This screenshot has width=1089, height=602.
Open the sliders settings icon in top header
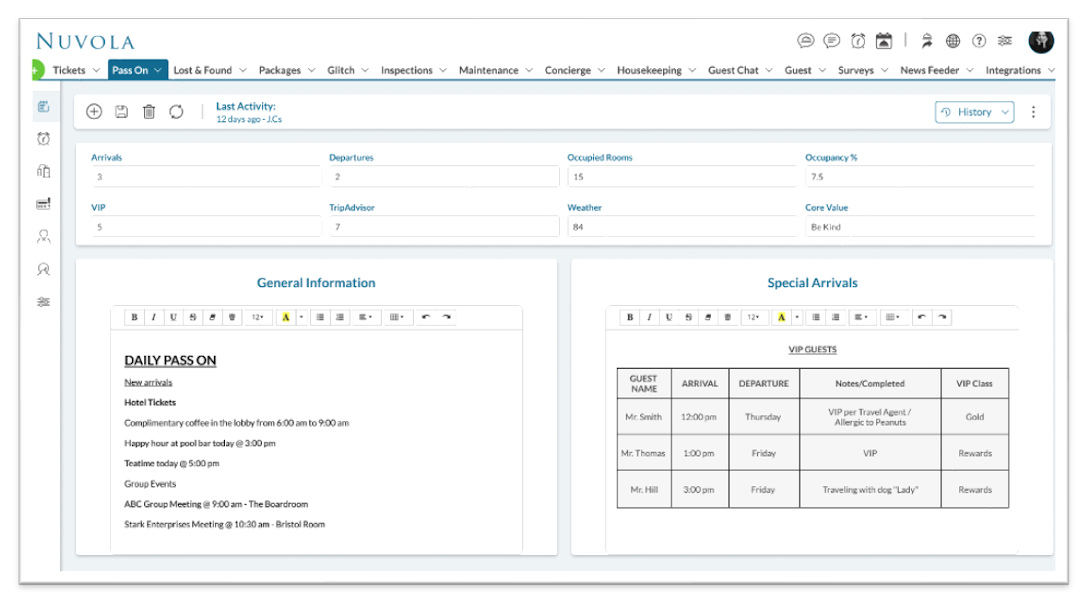[1005, 41]
